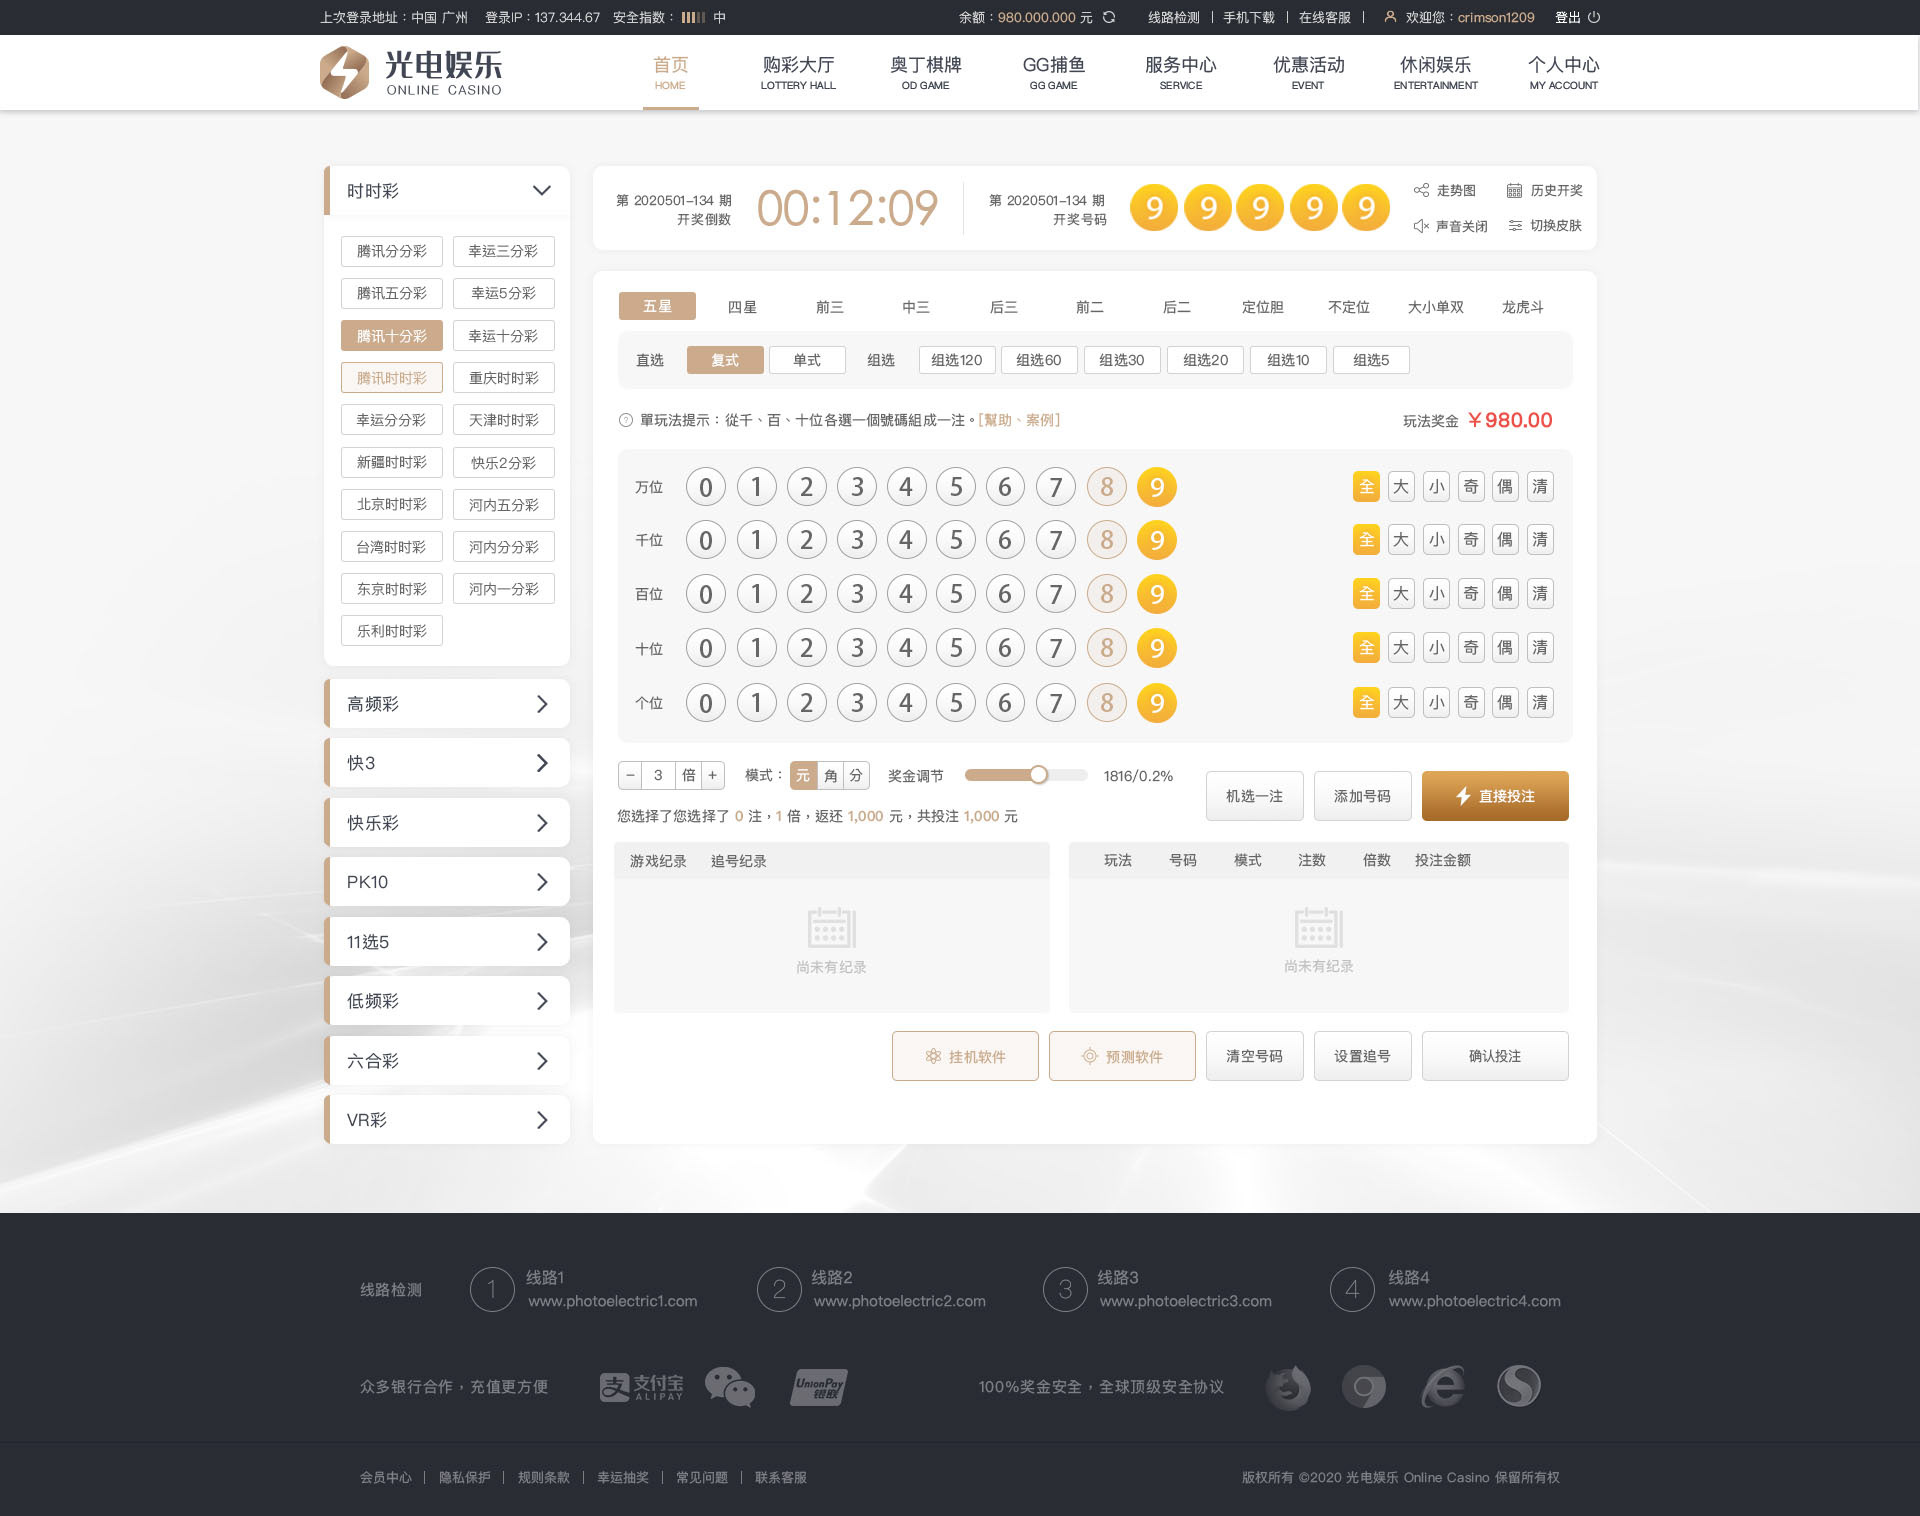Toggle 清 for the 万位 row
1920x1516 pixels.
[1540, 487]
